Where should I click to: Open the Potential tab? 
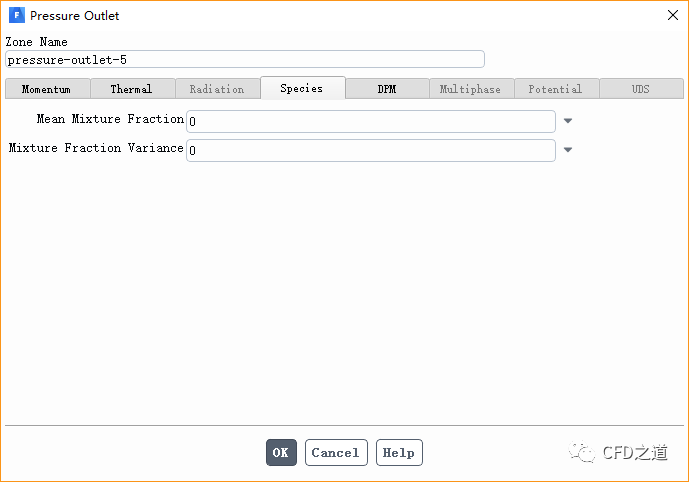556,89
